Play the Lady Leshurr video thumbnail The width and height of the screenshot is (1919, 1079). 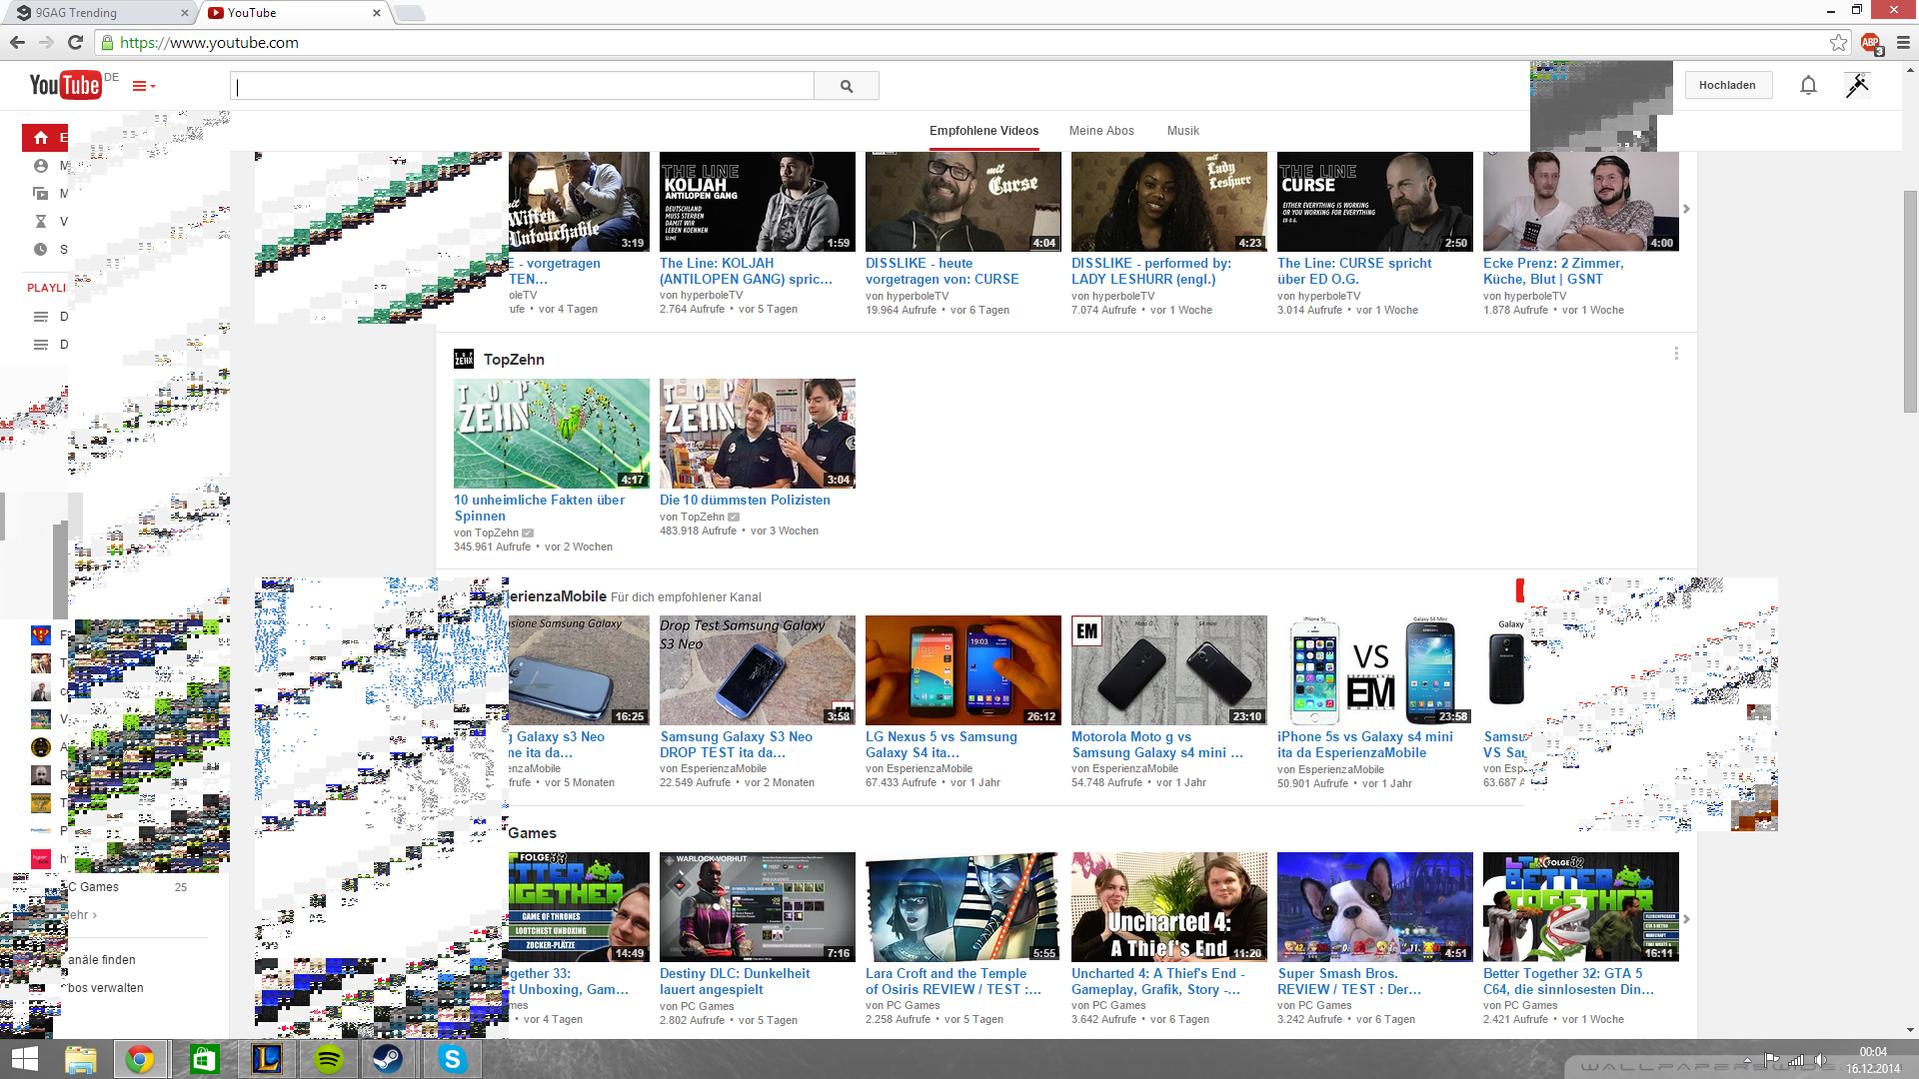(1169, 201)
